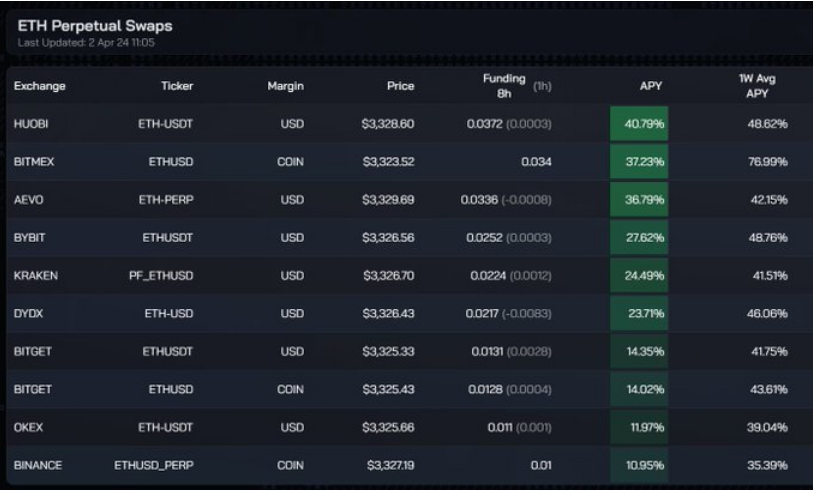Click the funding rate 0.0131
This screenshot has width=813, height=490.
(487, 351)
